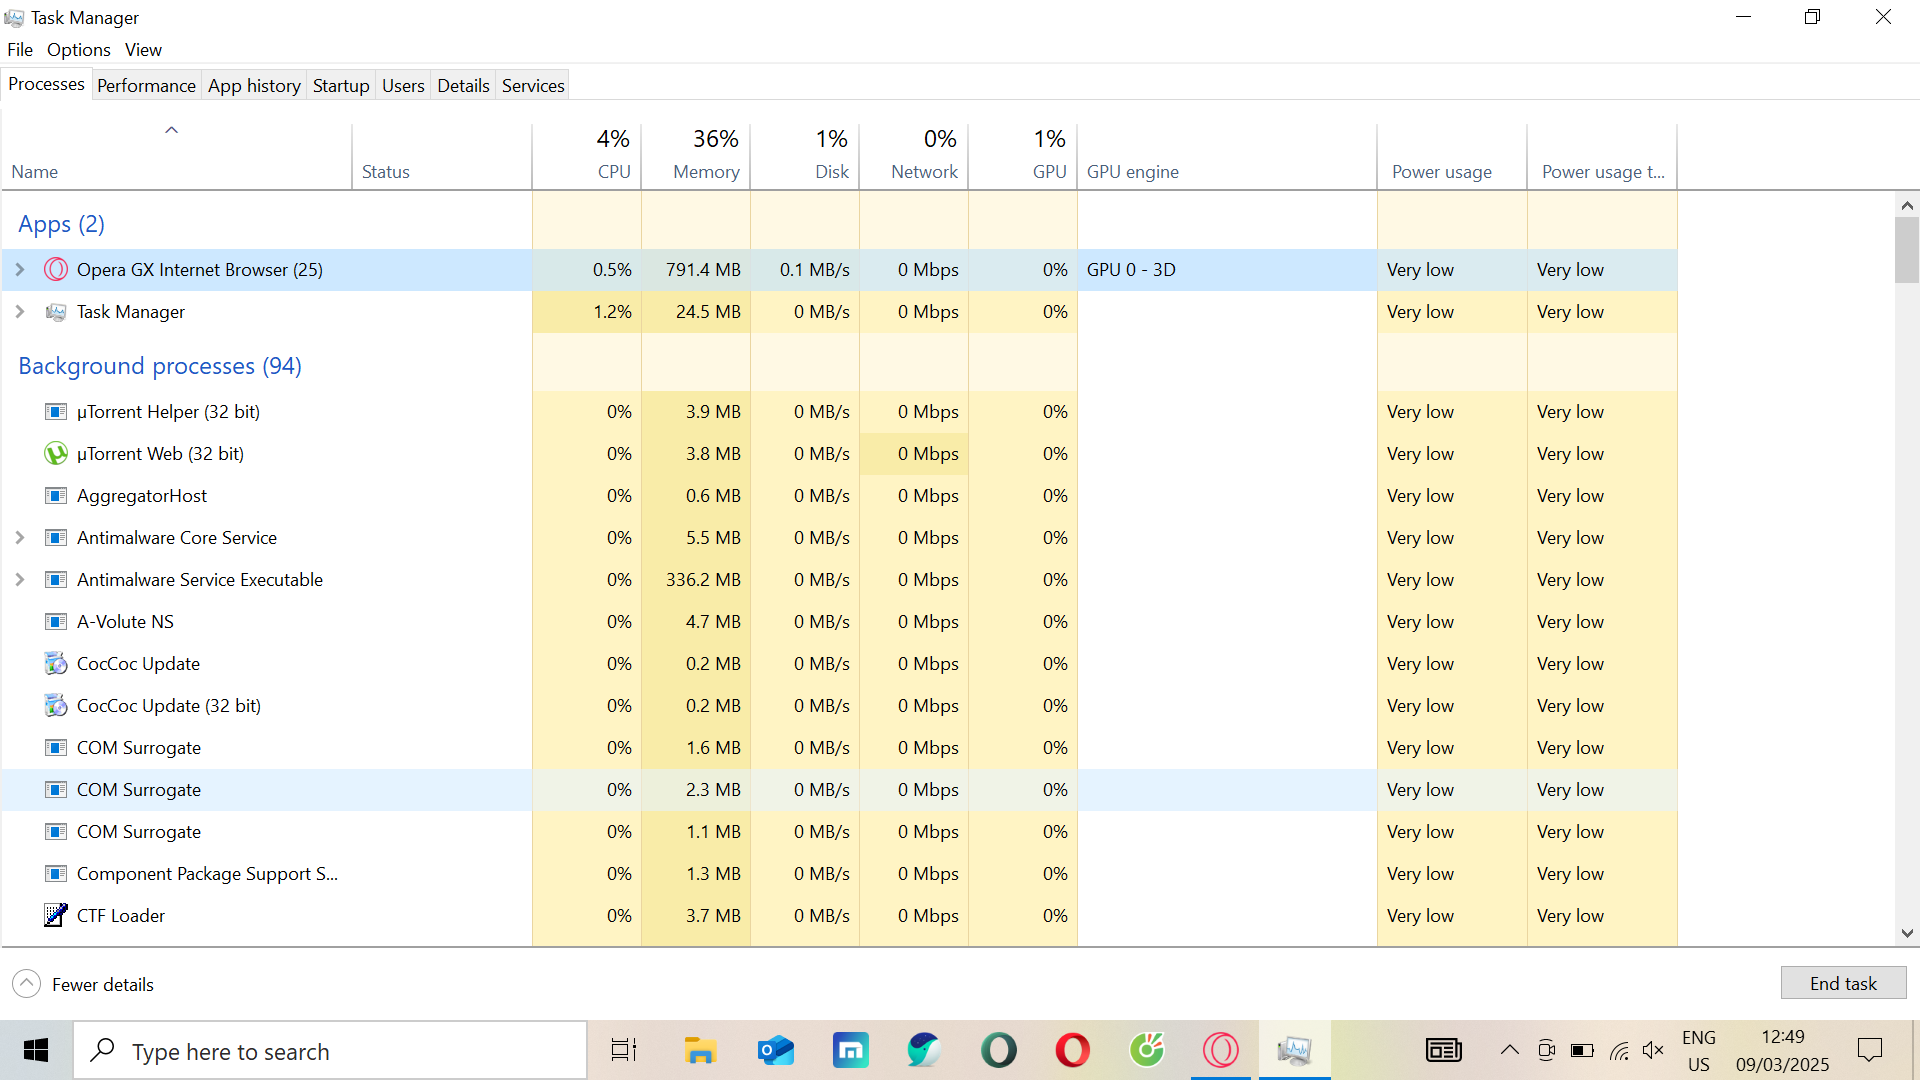Open the blue store app on taskbar
The width and height of the screenshot is (1920, 1080).
click(851, 1051)
